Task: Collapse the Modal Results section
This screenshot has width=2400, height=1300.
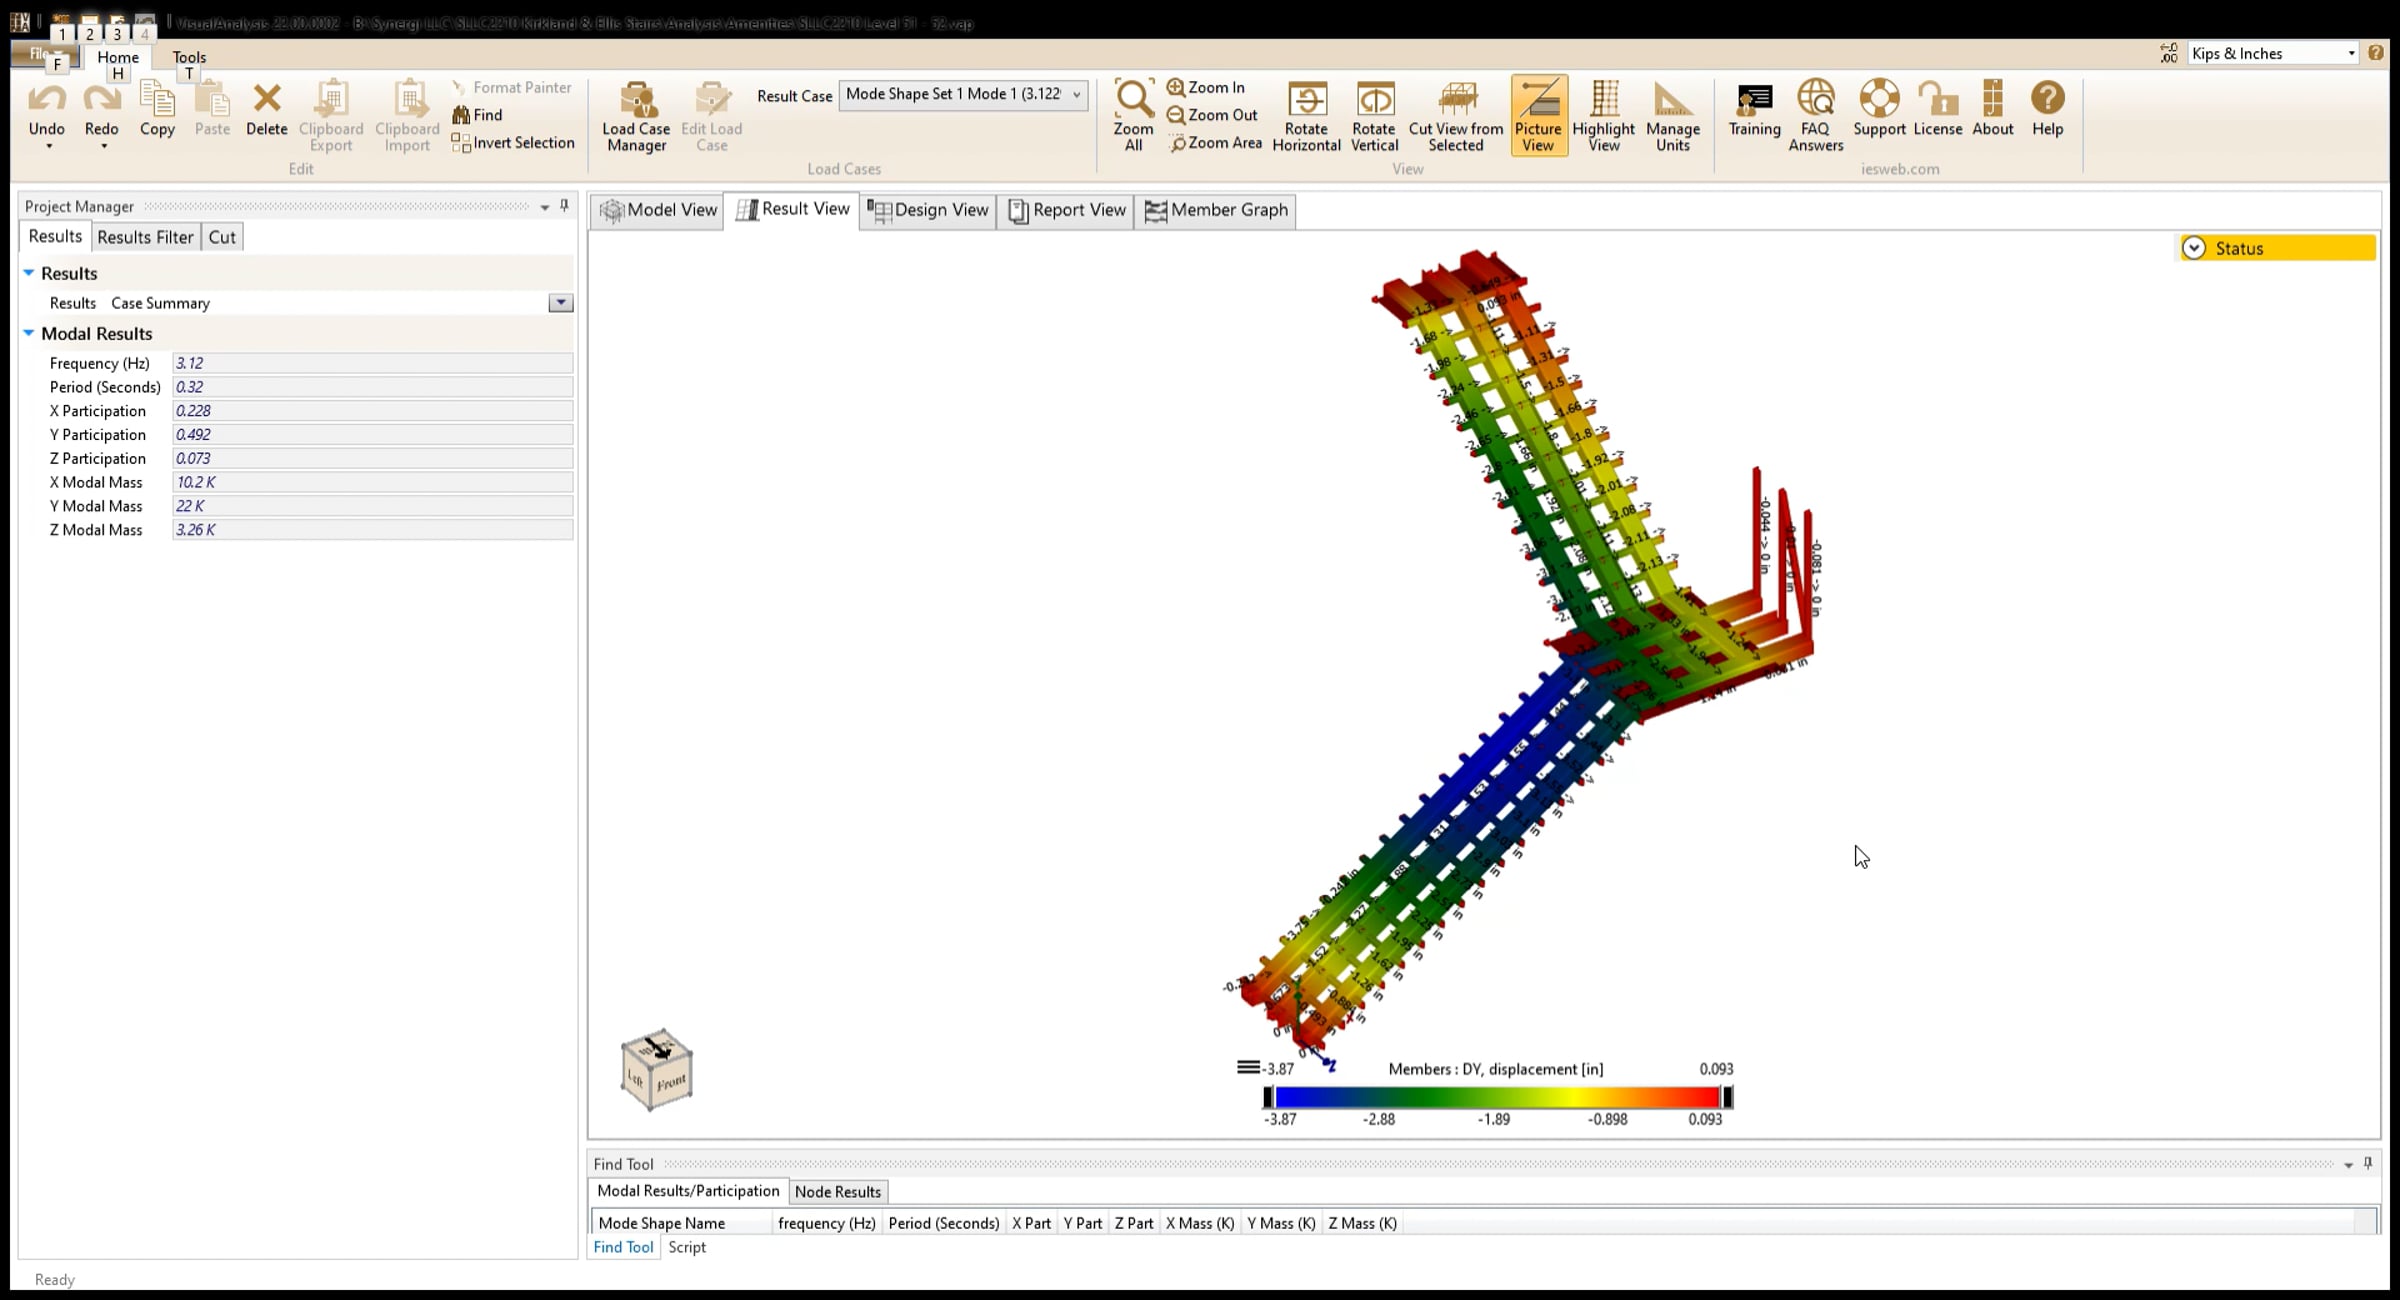Action: click(29, 333)
